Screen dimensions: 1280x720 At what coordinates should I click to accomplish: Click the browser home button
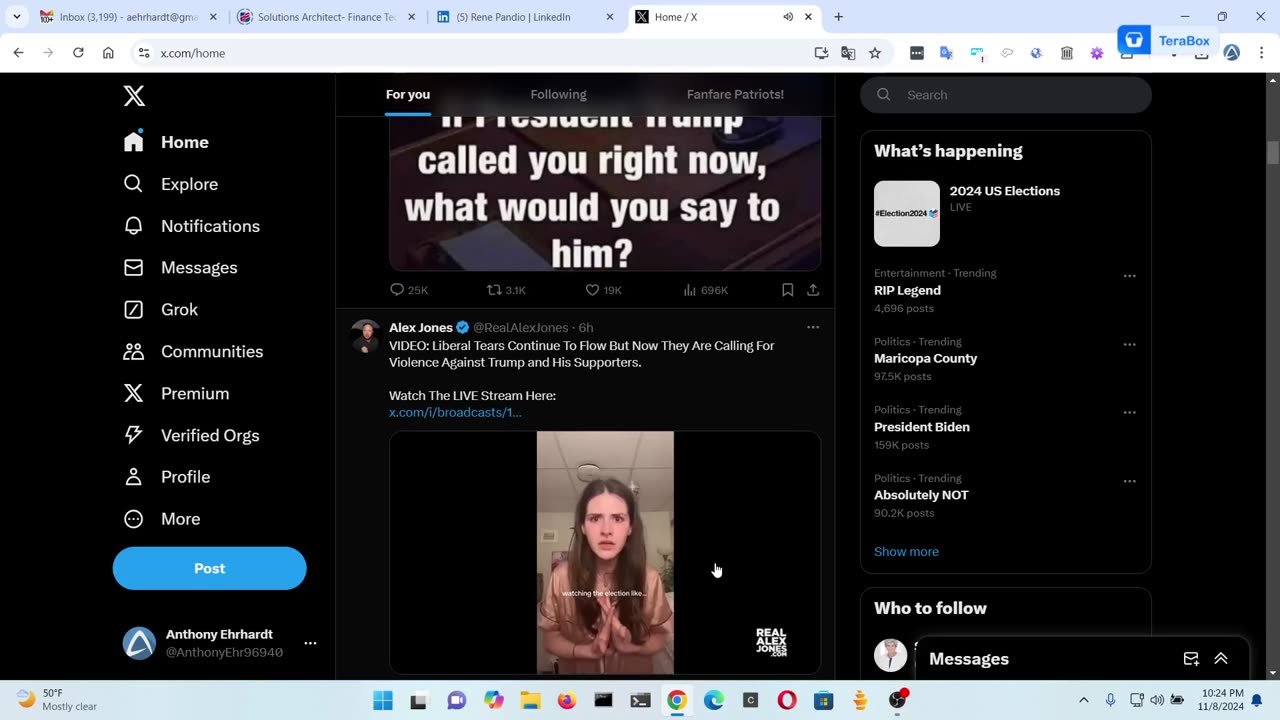[108, 53]
